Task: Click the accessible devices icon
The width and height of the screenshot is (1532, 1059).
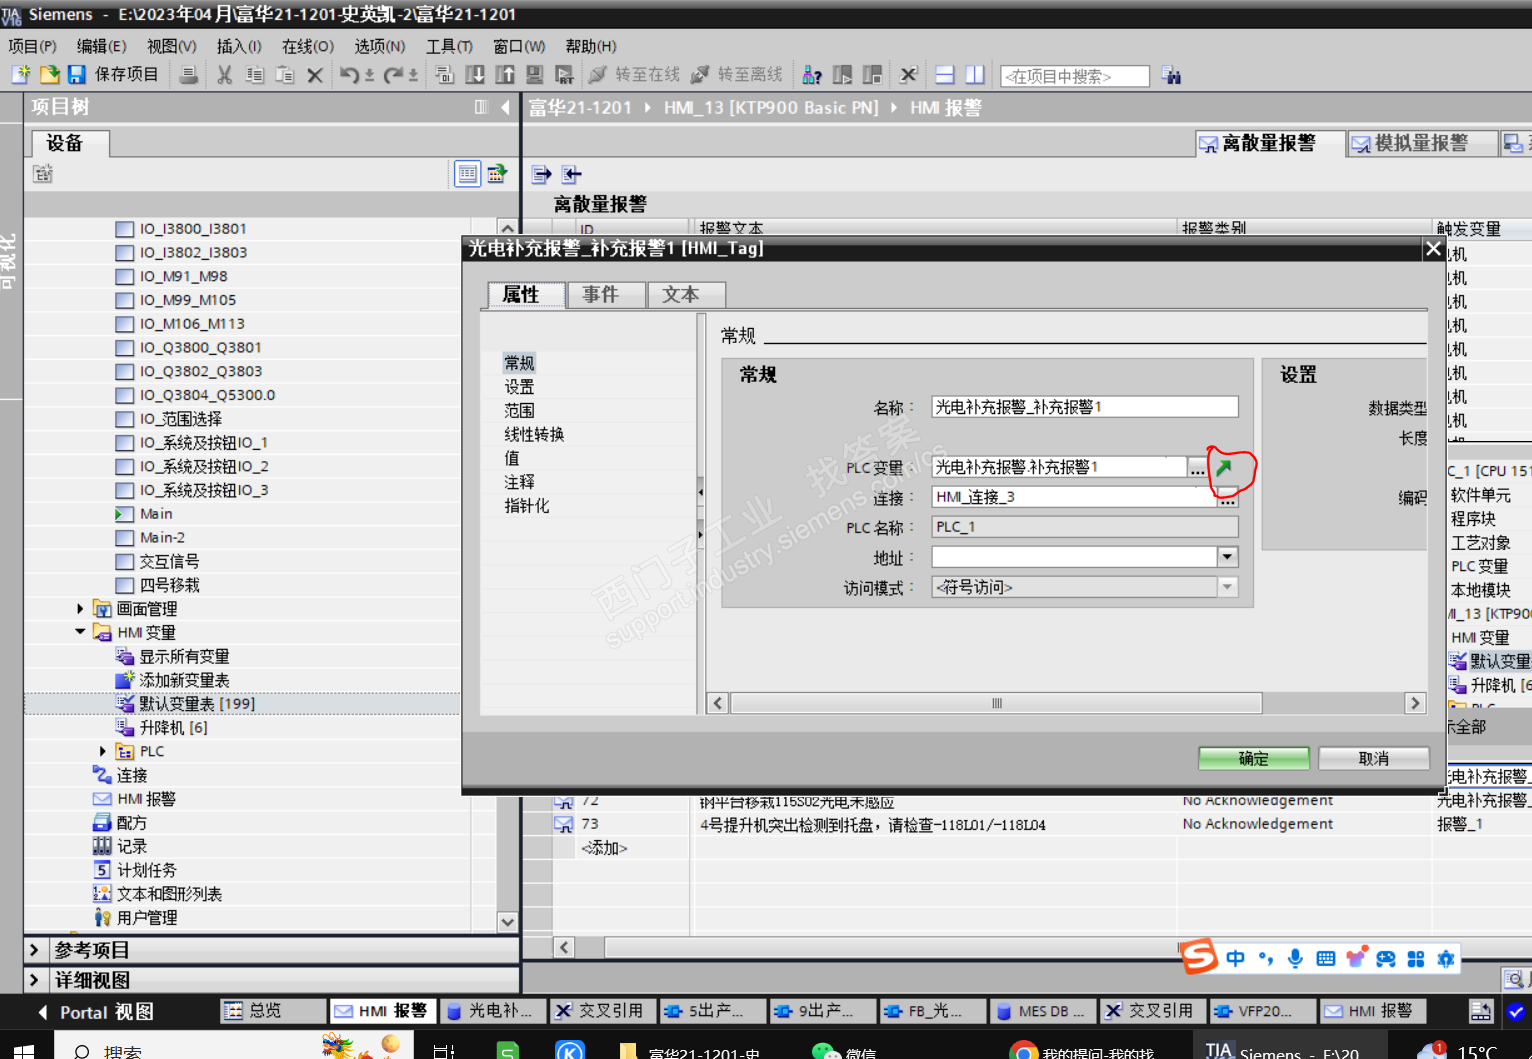Action: point(812,75)
